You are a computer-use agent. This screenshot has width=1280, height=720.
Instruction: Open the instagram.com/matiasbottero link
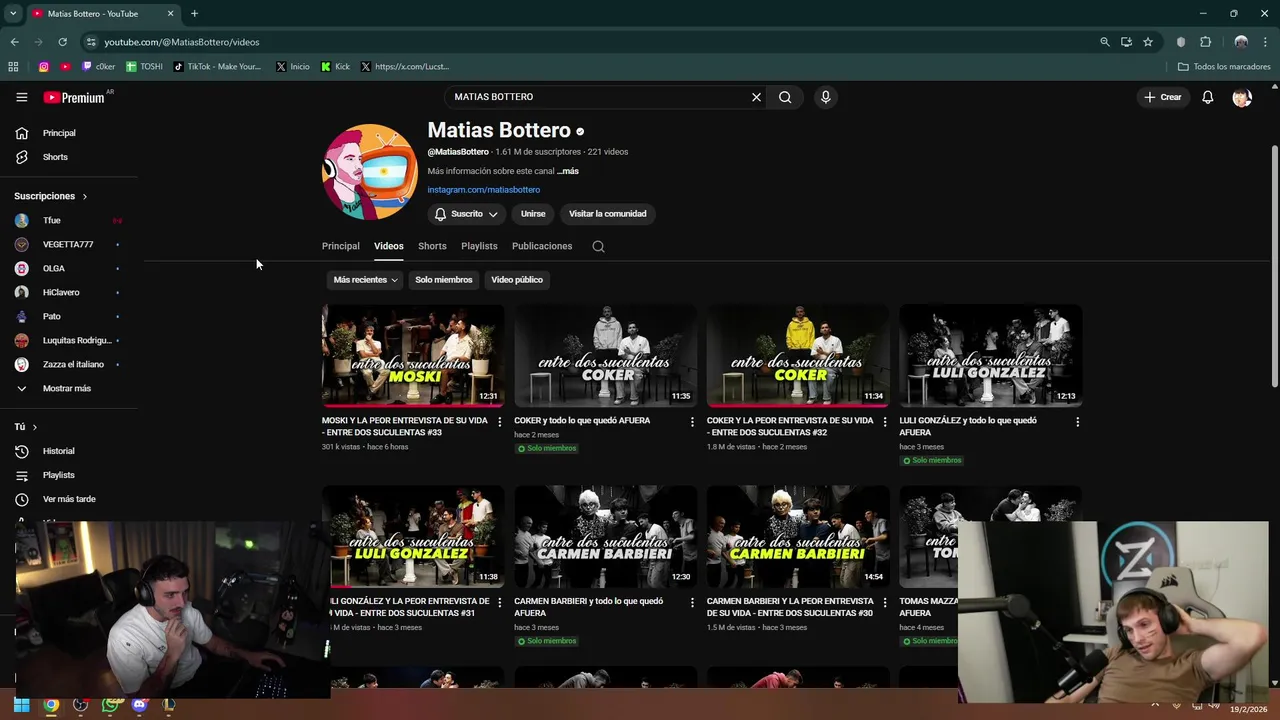pyautogui.click(x=483, y=190)
